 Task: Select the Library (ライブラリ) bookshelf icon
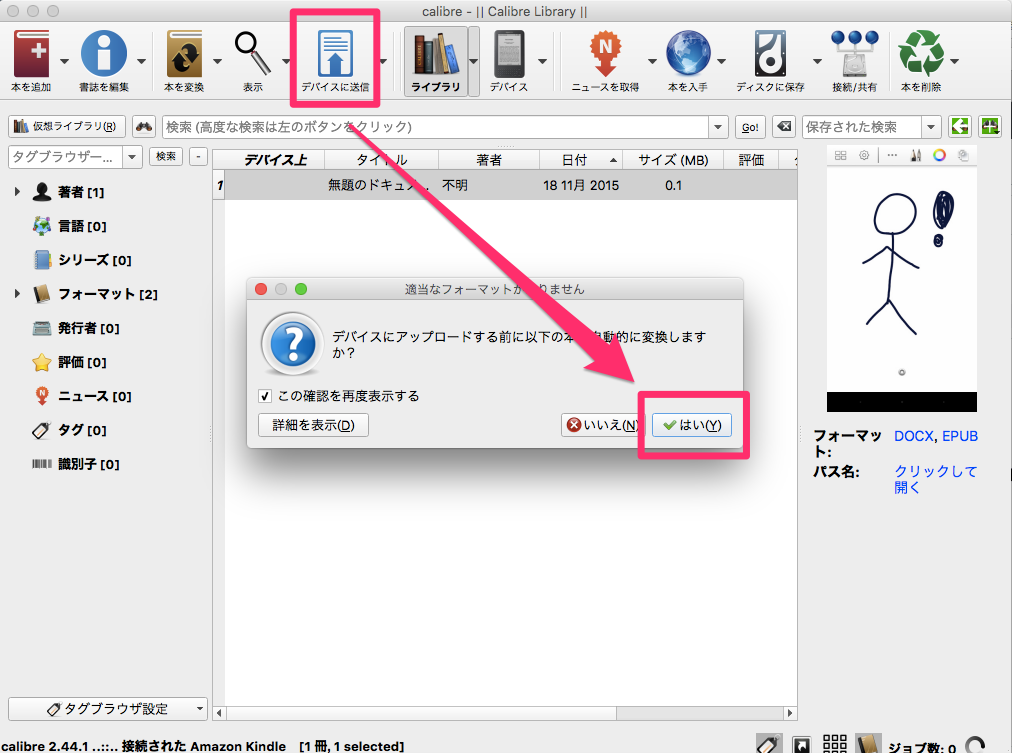click(x=436, y=54)
